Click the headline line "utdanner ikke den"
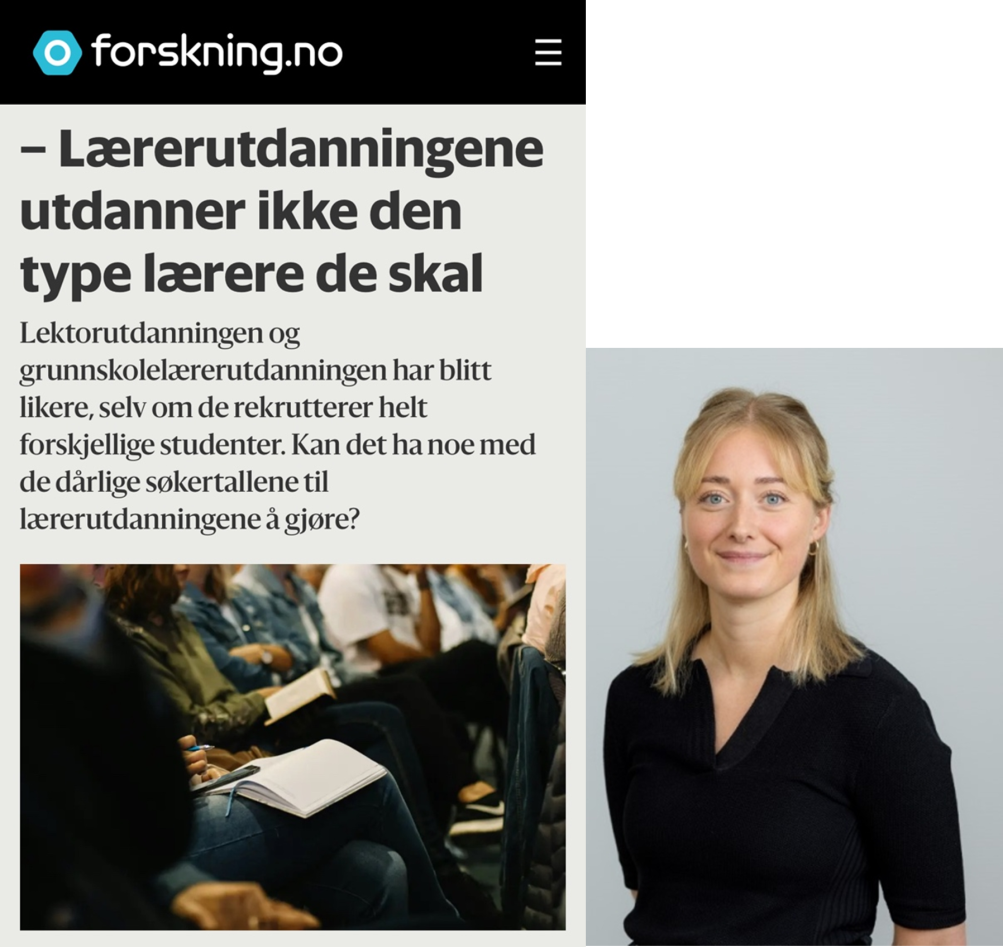The width and height of the screenshot is (1003, 947). (x=241, y=212)
